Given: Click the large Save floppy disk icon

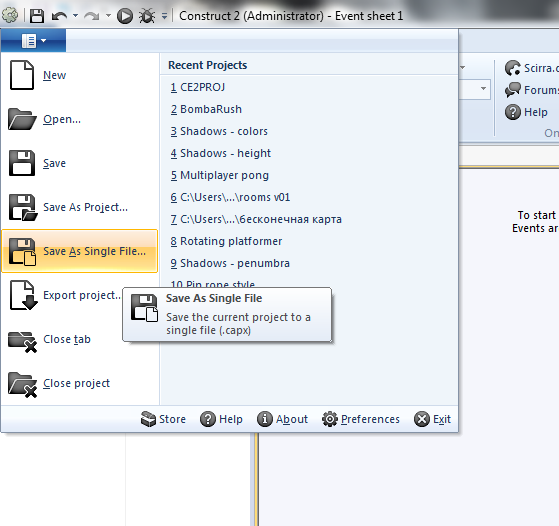Looking at the screenshot, I should (x=22, y=163).
